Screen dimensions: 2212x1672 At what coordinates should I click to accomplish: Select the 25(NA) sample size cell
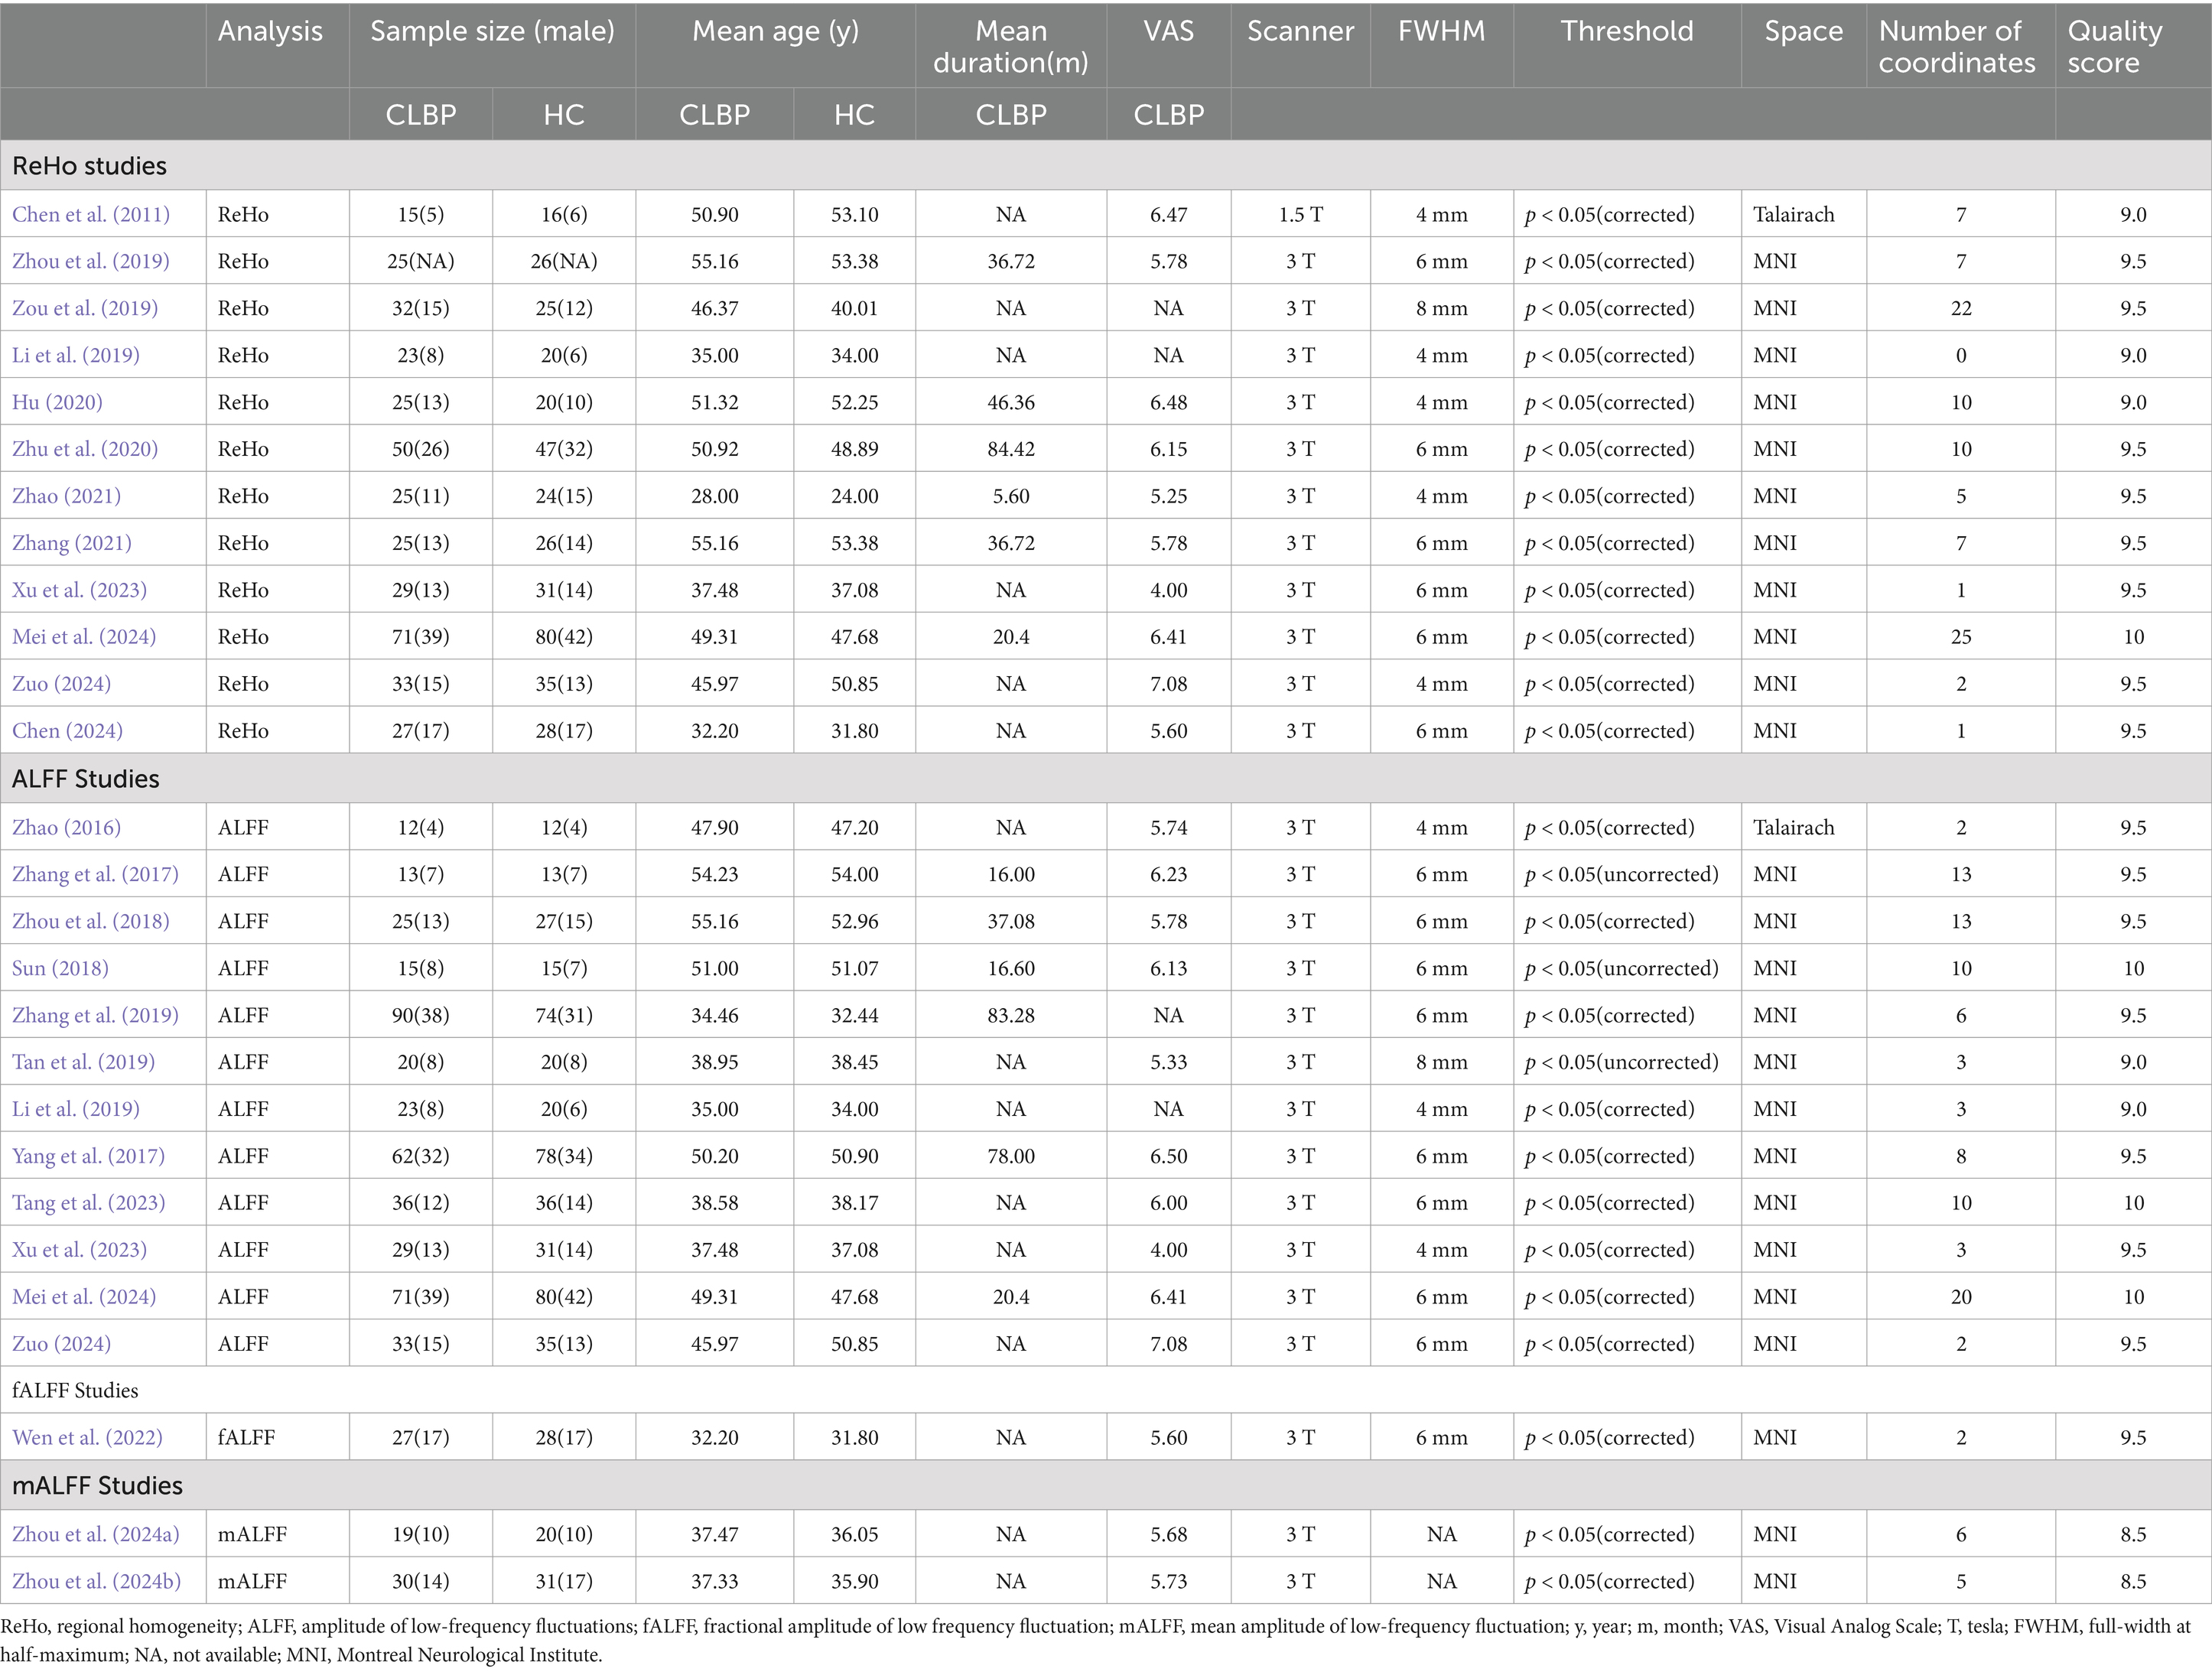click(420, 261)
